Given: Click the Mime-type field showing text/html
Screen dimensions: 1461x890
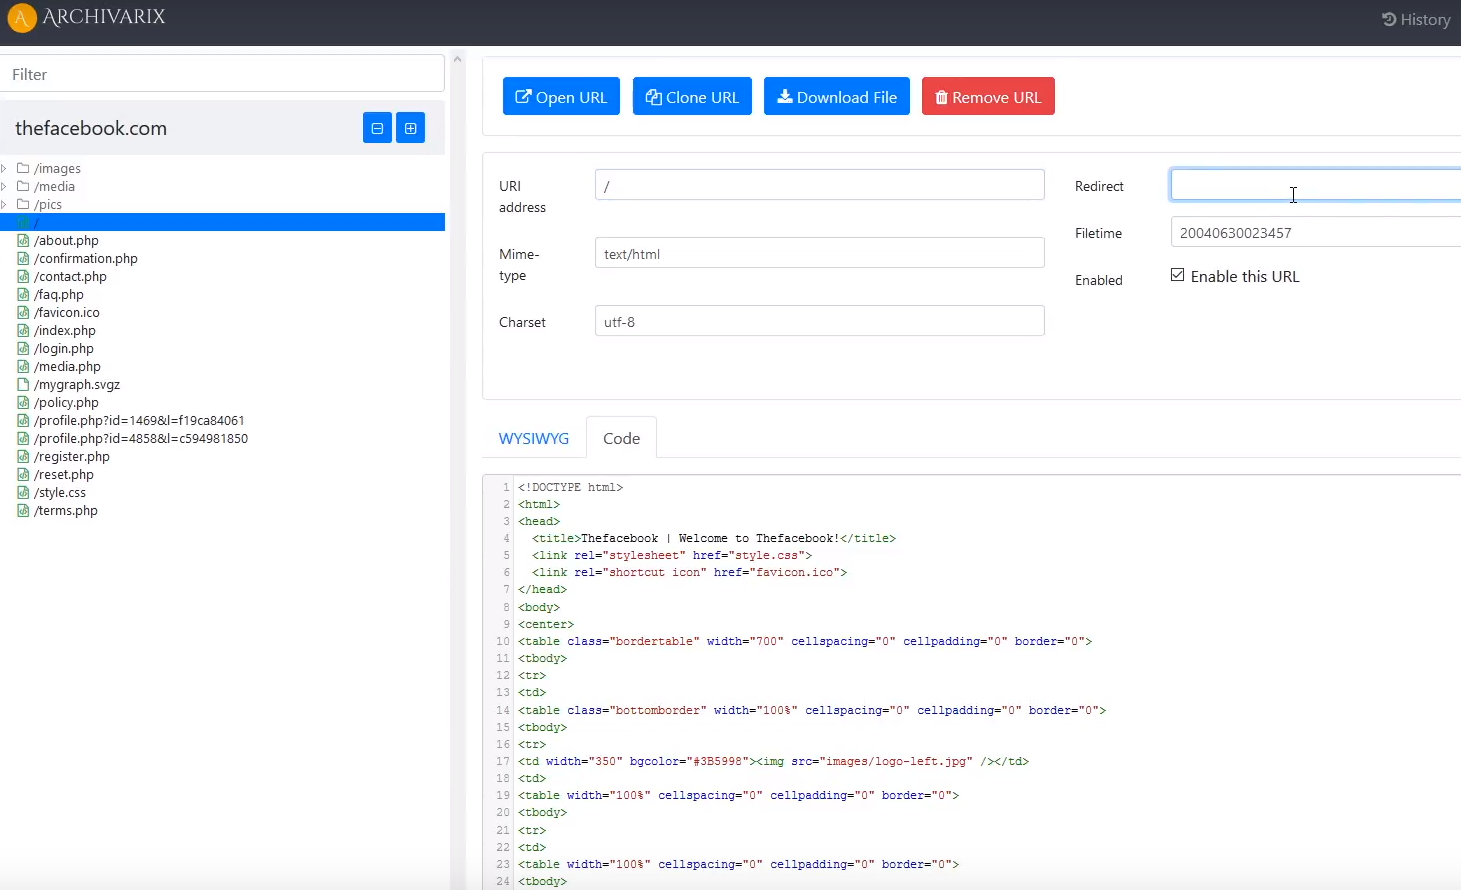Looking at the screenshot, I should (820, 253).
